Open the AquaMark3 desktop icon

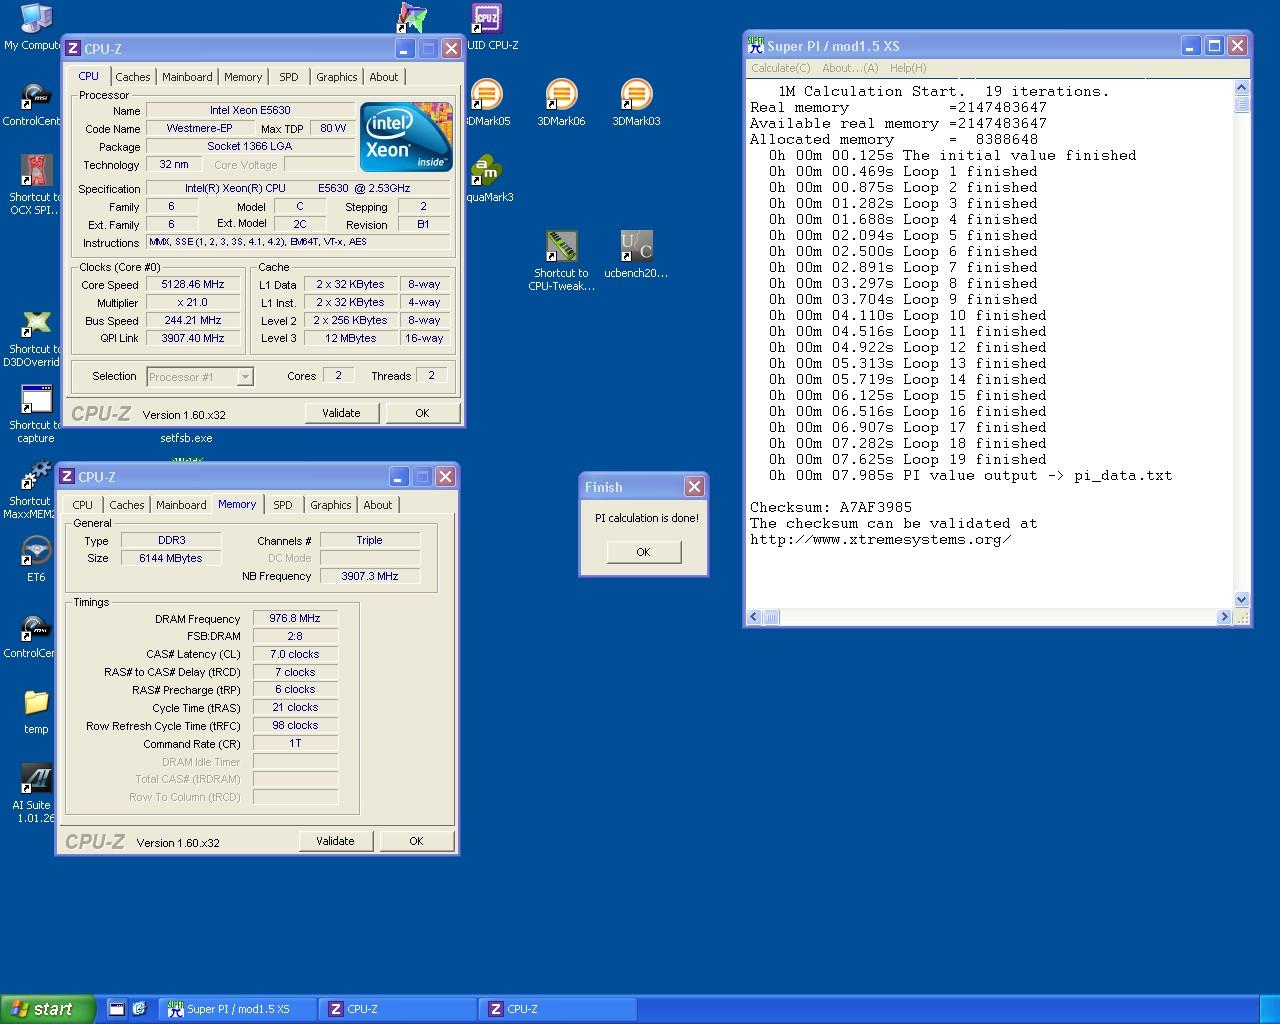point(486,171)
